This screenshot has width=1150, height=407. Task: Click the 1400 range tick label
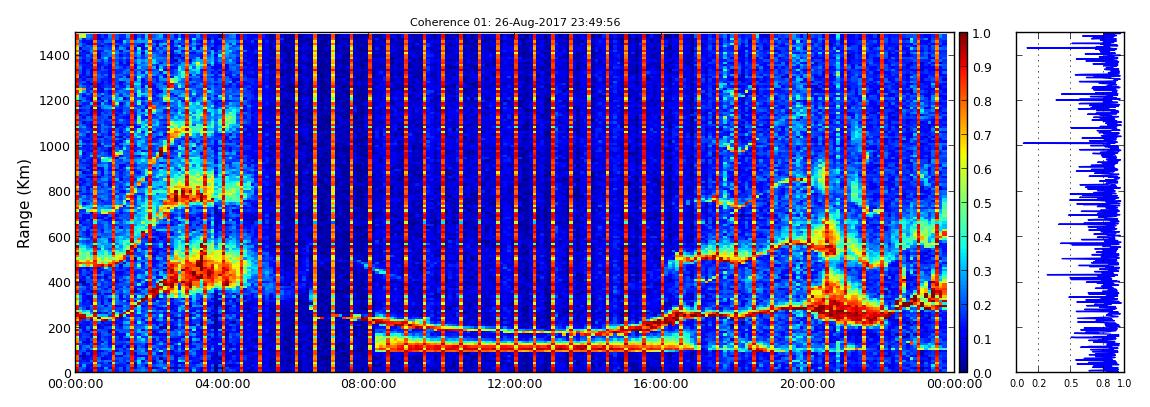[55, 56]
